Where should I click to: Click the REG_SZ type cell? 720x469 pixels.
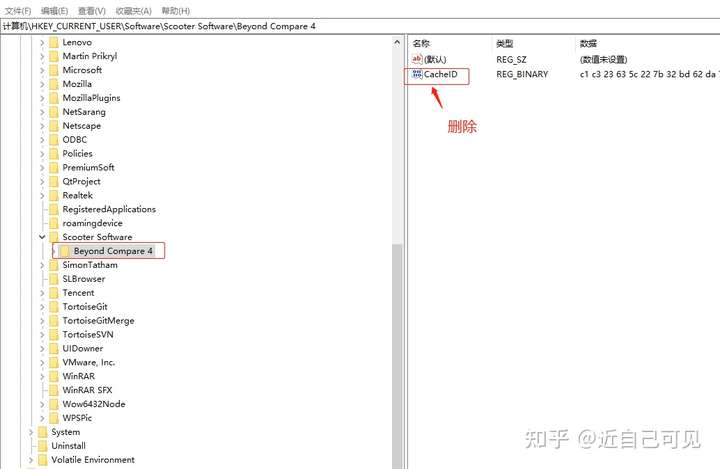[x=511, y=60]
